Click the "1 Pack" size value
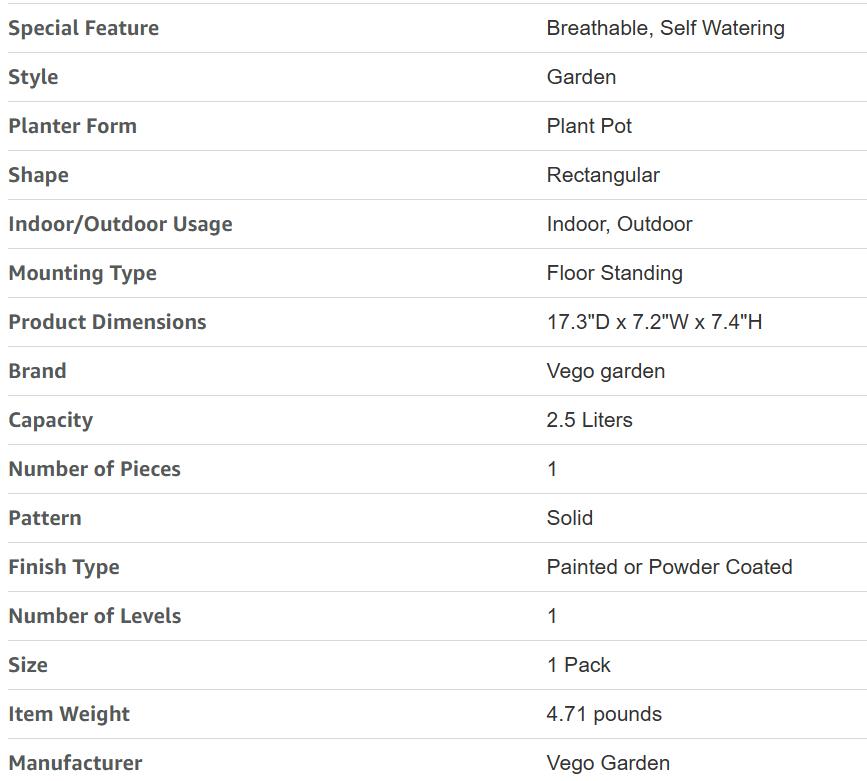Viewport: 867px width, 781px height. (578, 665)
